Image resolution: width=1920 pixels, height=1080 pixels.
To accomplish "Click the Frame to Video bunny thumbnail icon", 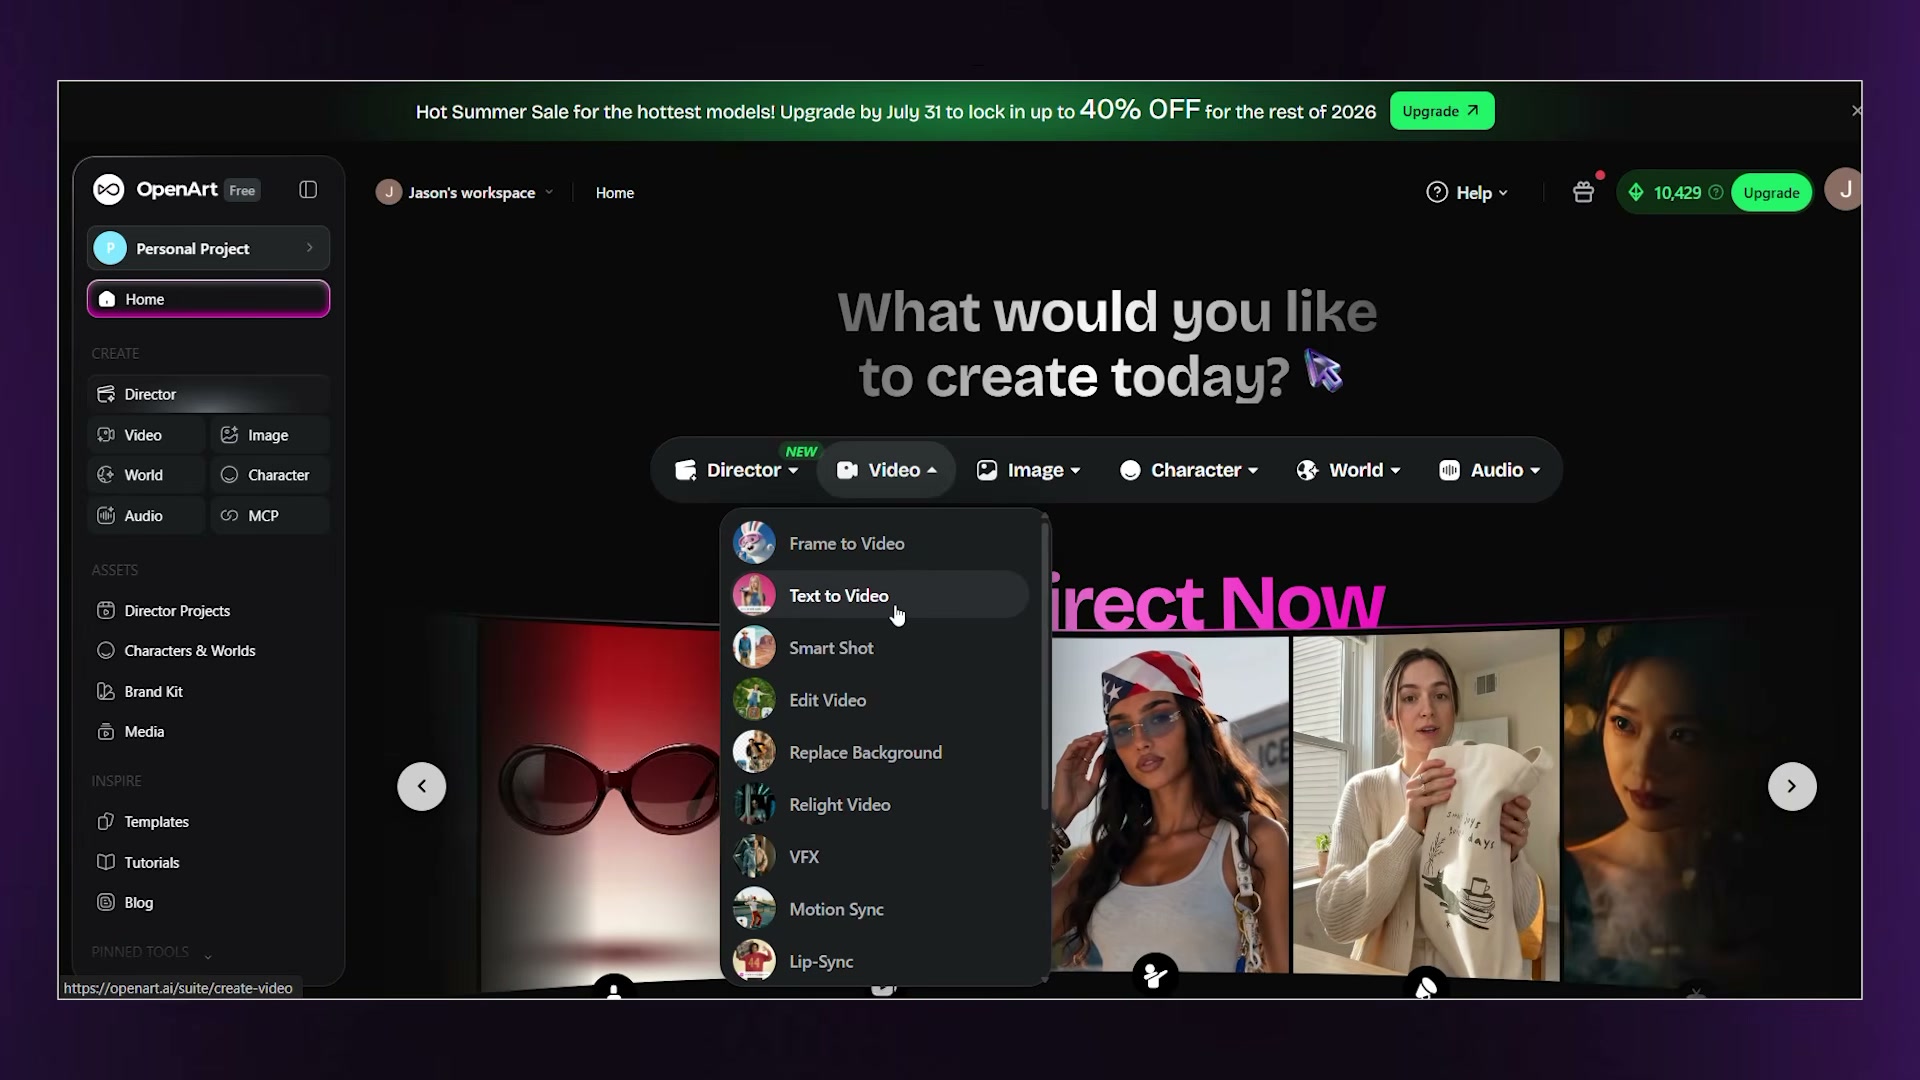I will [754, 543].
